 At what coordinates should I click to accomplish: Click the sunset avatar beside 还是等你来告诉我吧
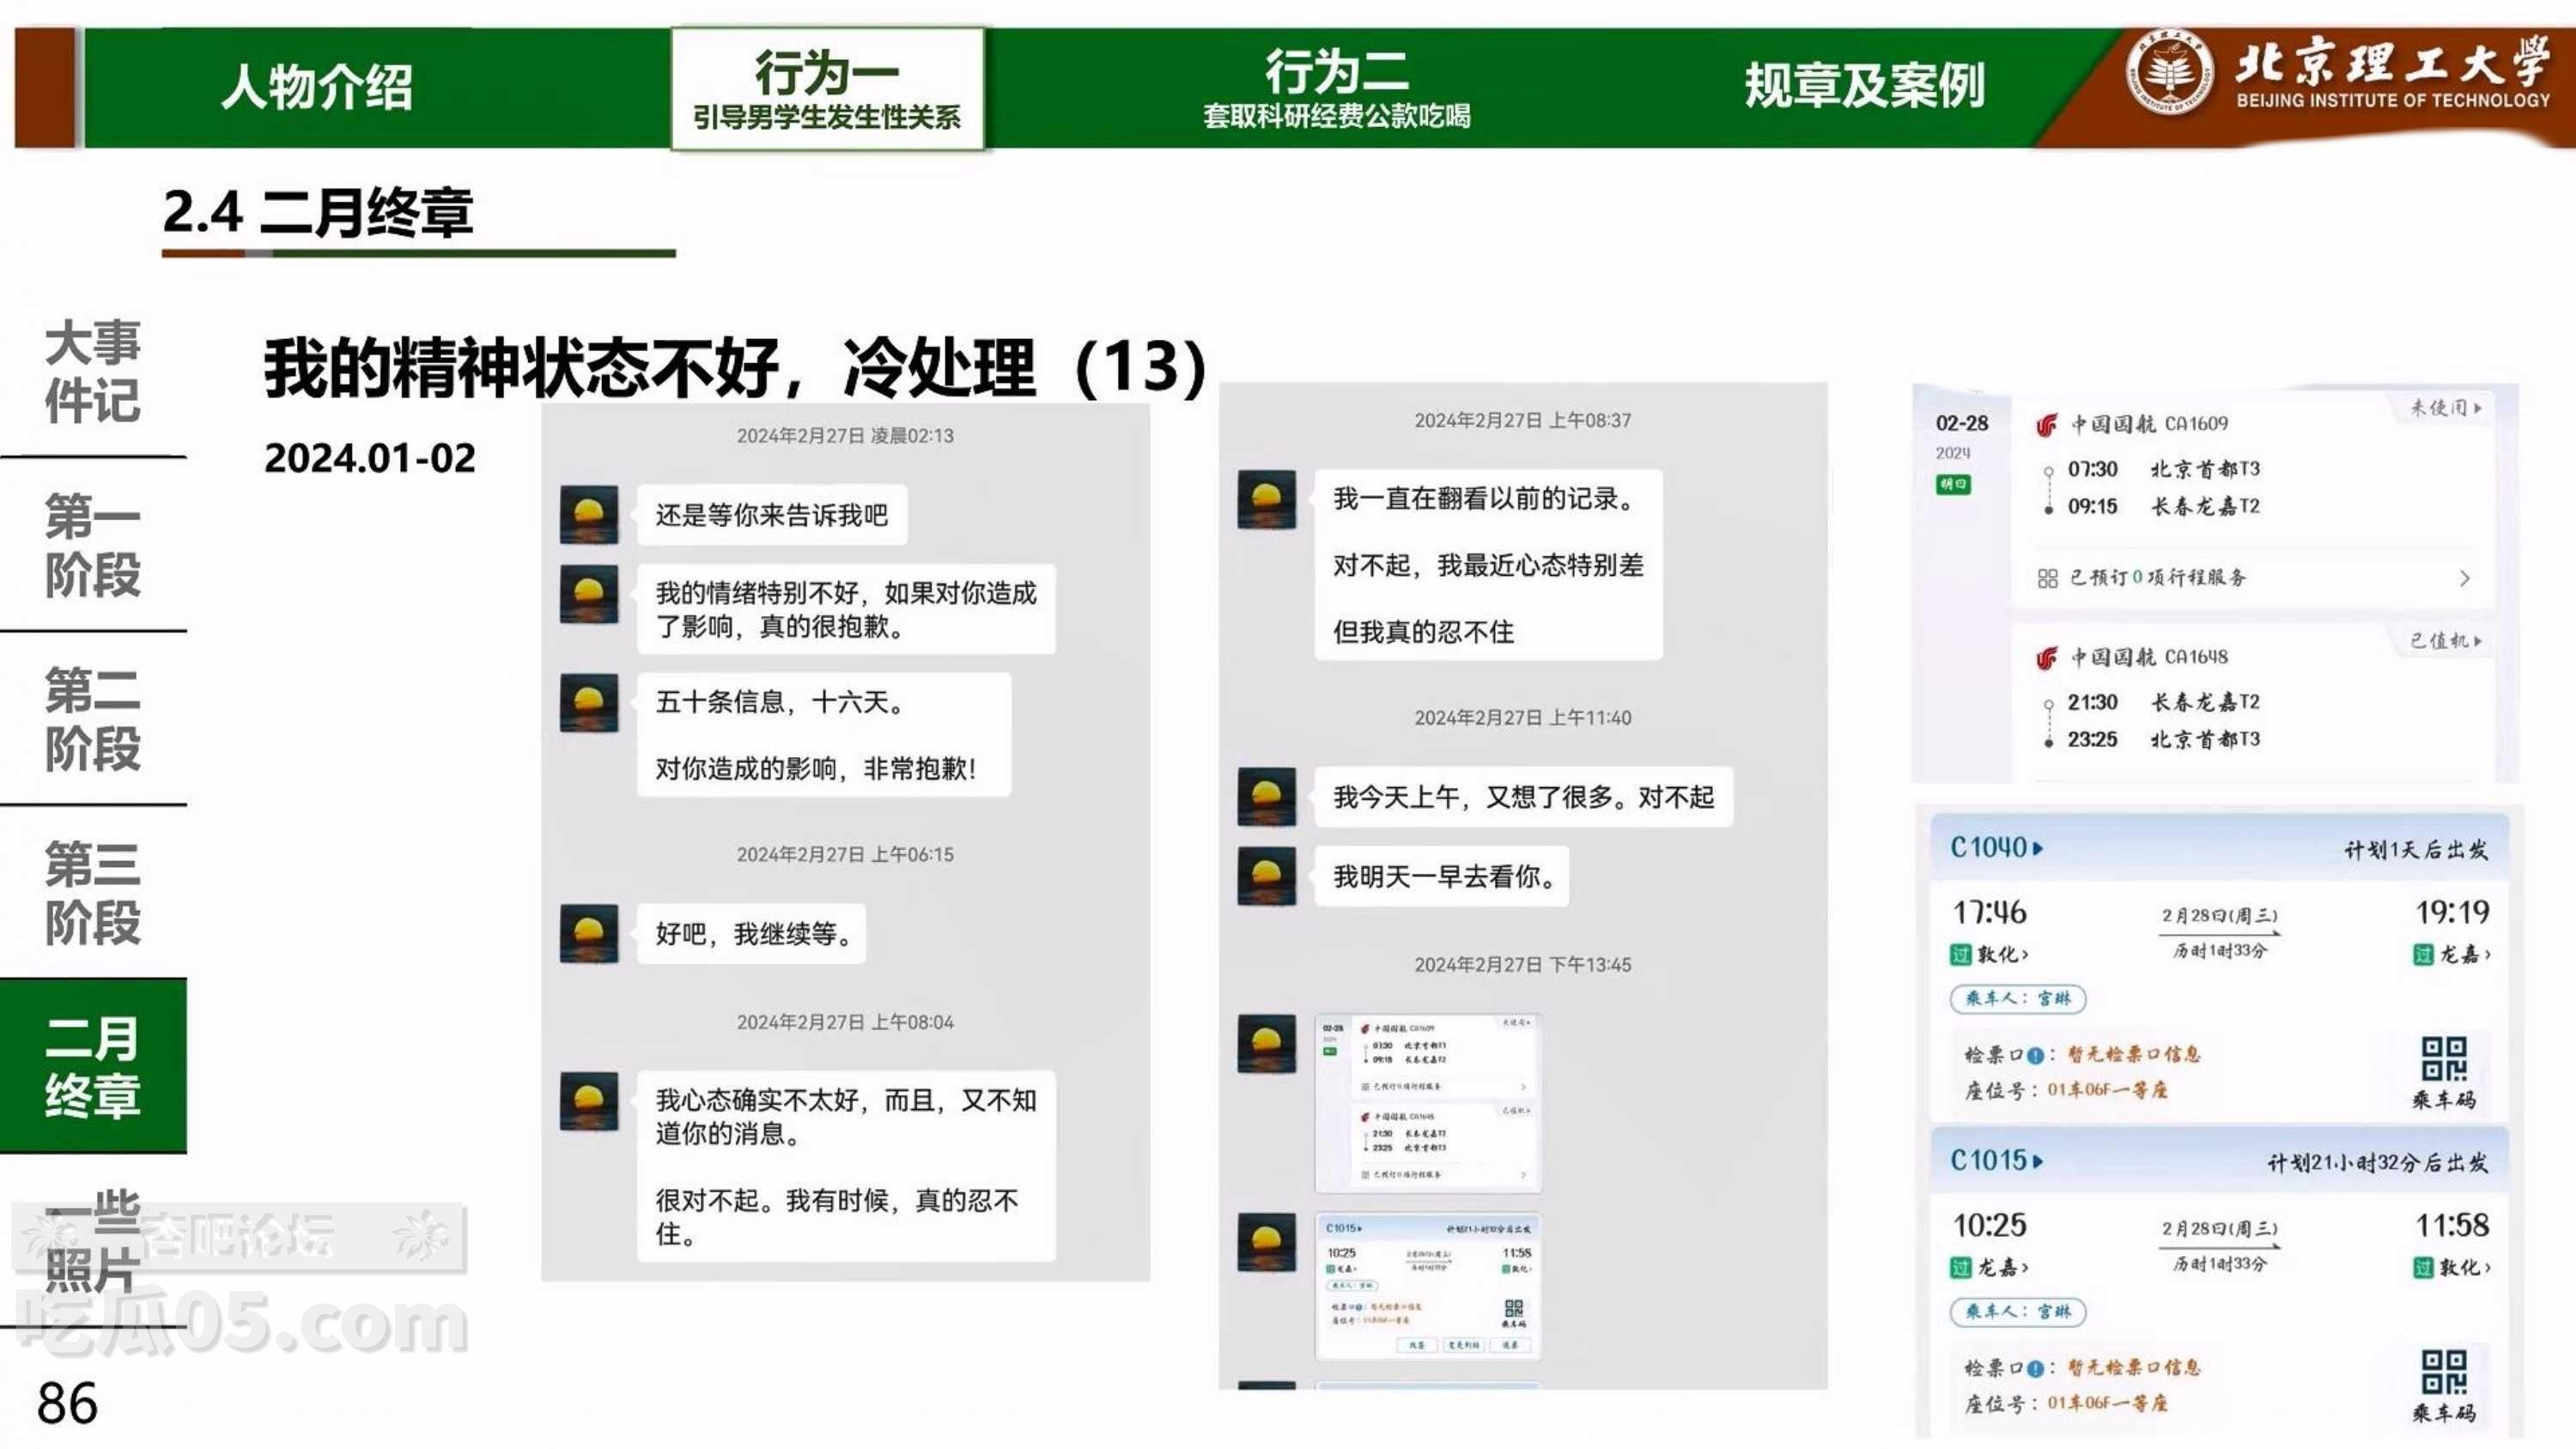click(x=588, y=514)
